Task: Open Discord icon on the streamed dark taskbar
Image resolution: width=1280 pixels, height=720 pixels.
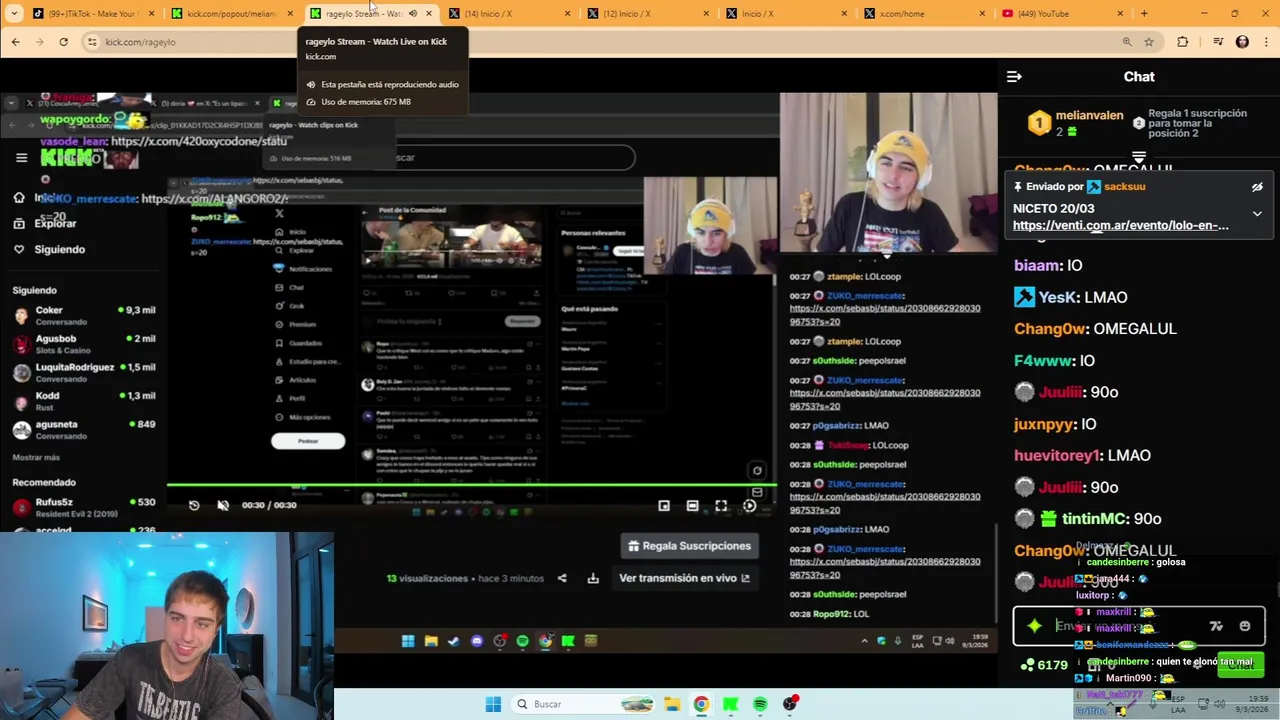Action: click(x=476, y=641)
